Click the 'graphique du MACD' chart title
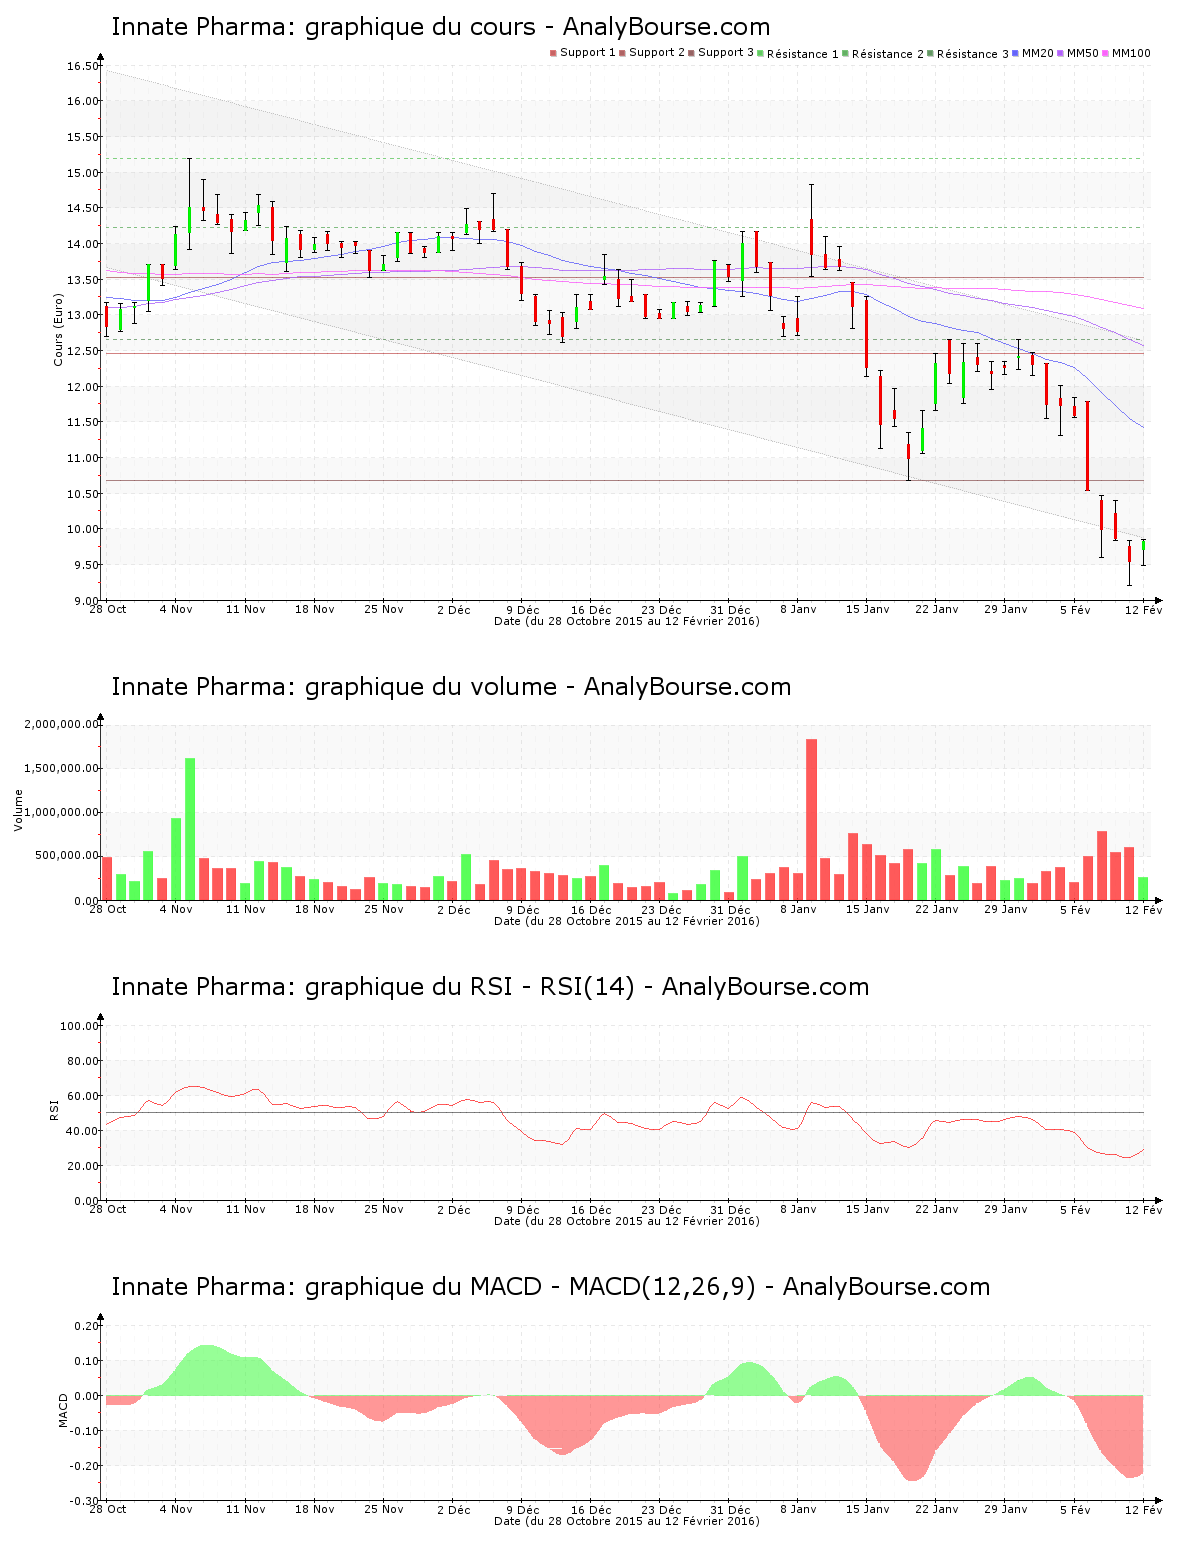The width and height of the screenshot is (1200, 1550). pos(550,1287)
